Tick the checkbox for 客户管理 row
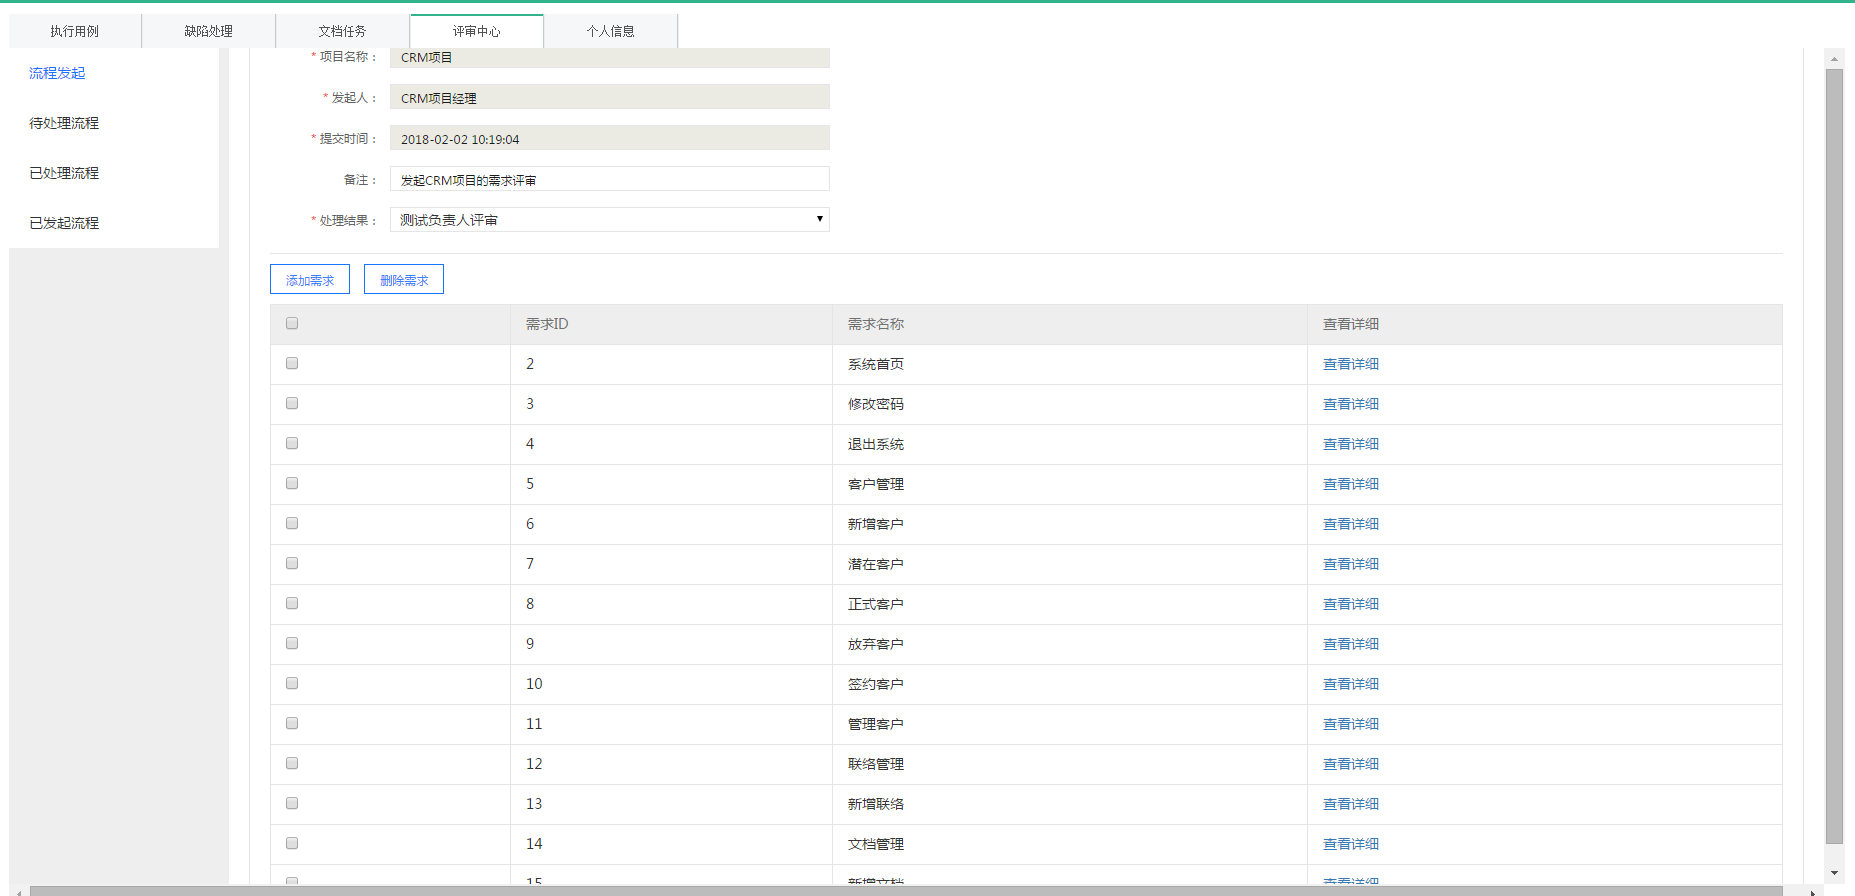The height and width of the screenshot is (896, 1855). point(292,483)
